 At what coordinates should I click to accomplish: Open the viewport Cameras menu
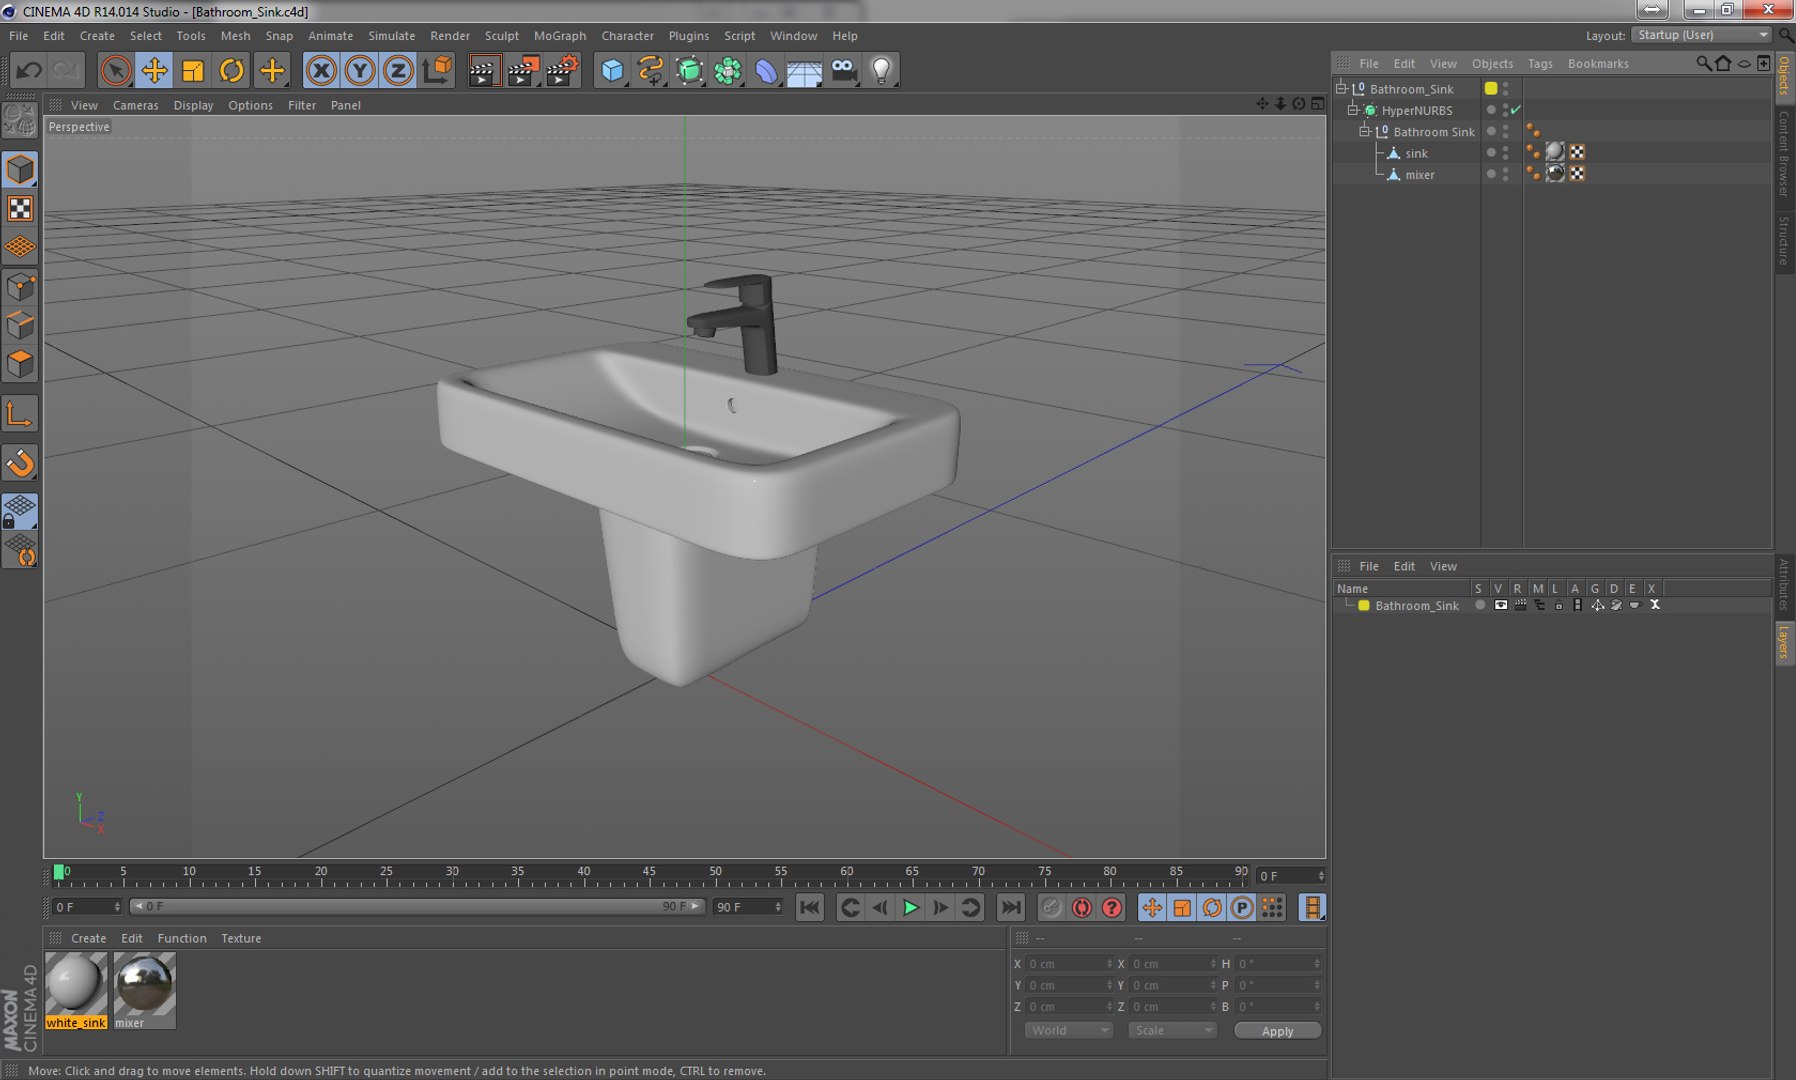(x=135, y=105)
